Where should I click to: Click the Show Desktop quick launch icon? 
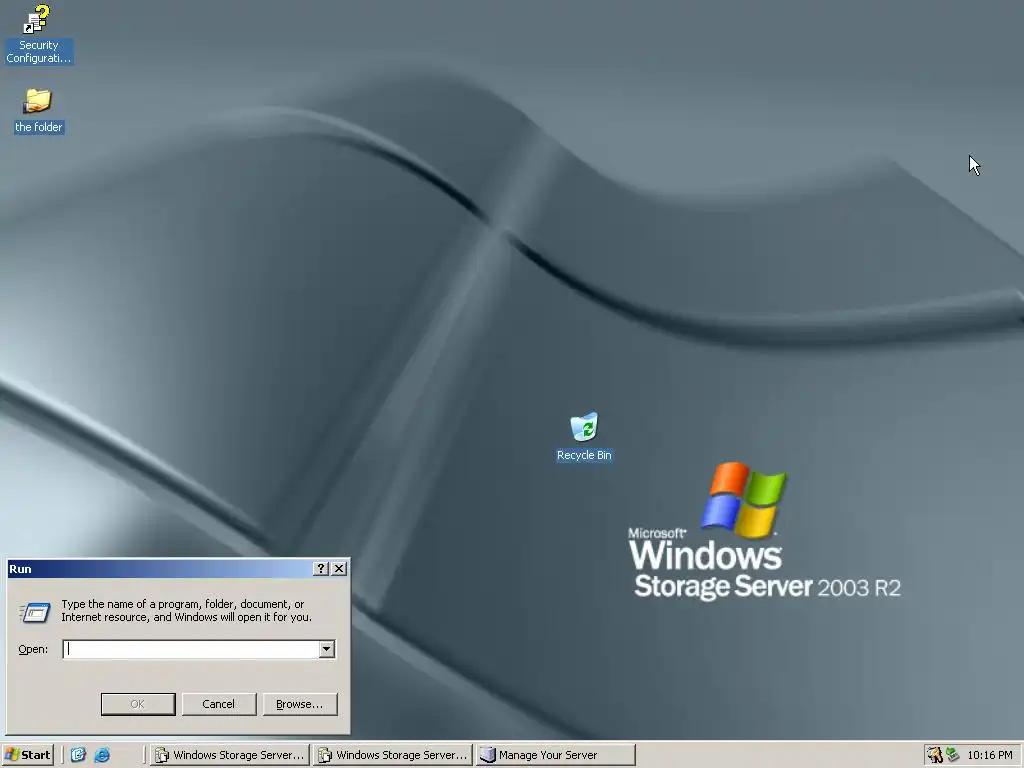[78, 755]
